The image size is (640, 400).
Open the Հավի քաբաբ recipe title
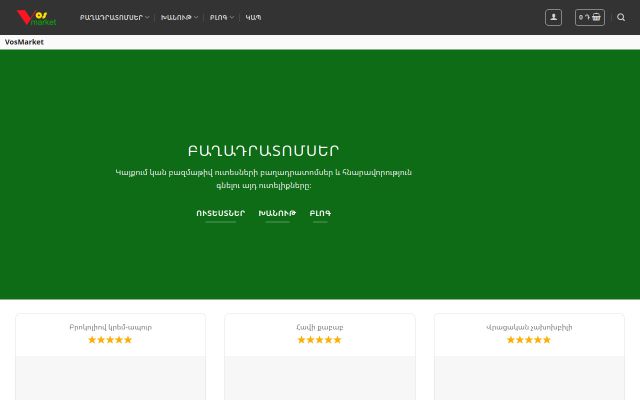pos(320,327)
